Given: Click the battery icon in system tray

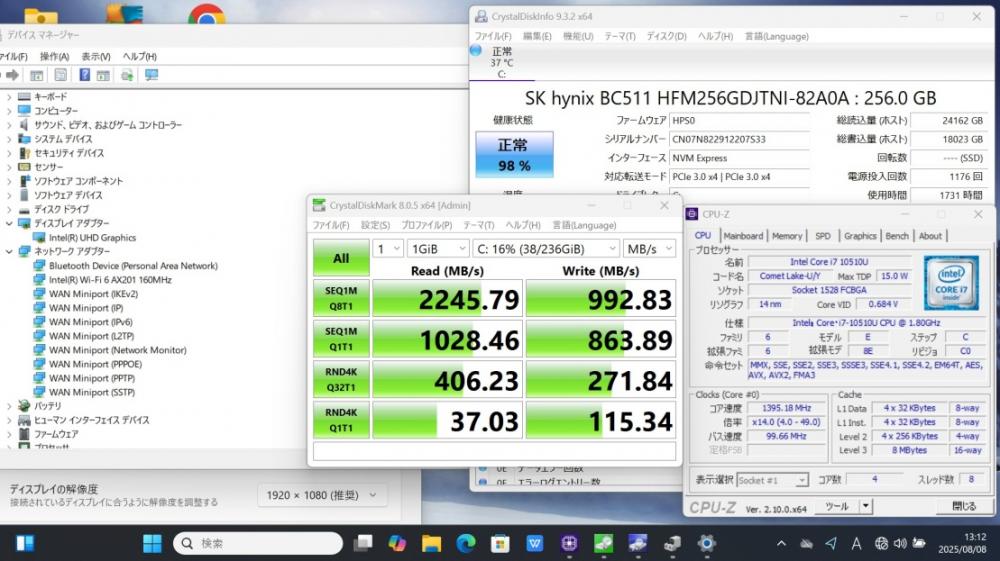Looking at the screenshot, I should point(919,543).
